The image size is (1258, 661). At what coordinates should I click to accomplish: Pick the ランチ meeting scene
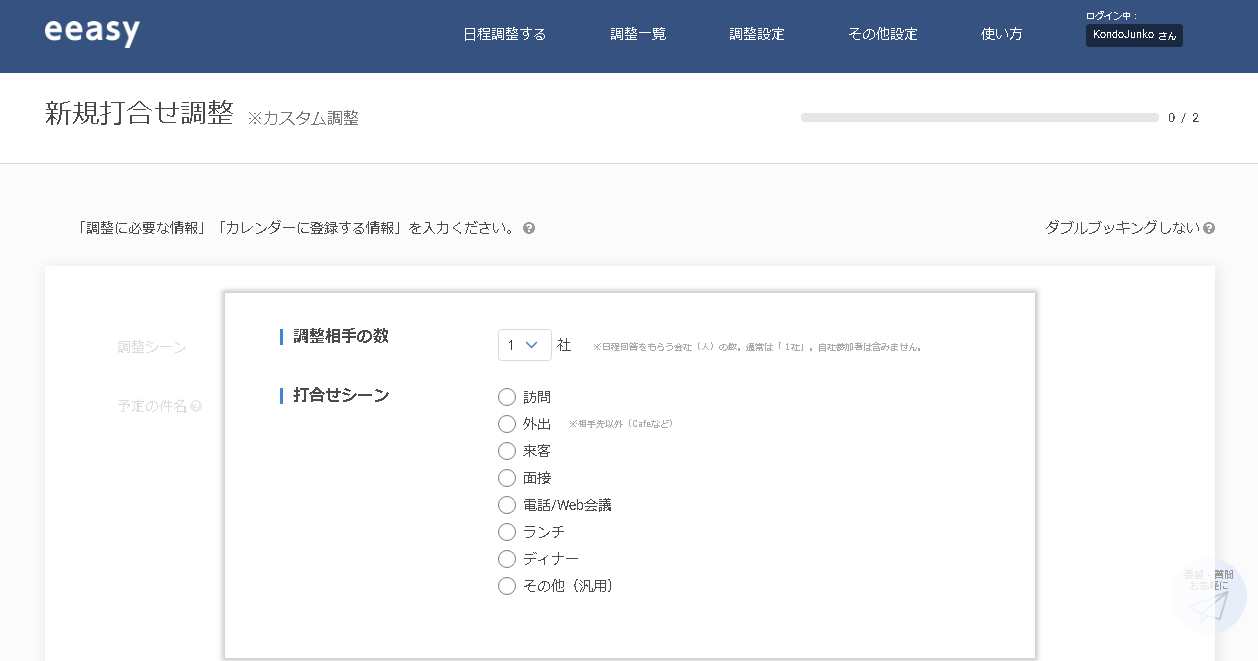pyautogui.click(x=507, y=532)
